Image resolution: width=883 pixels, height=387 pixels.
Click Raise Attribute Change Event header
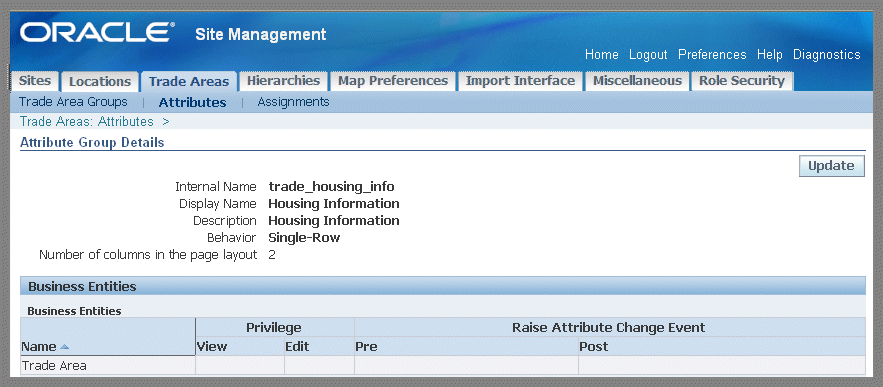click(x=609, y=327)
